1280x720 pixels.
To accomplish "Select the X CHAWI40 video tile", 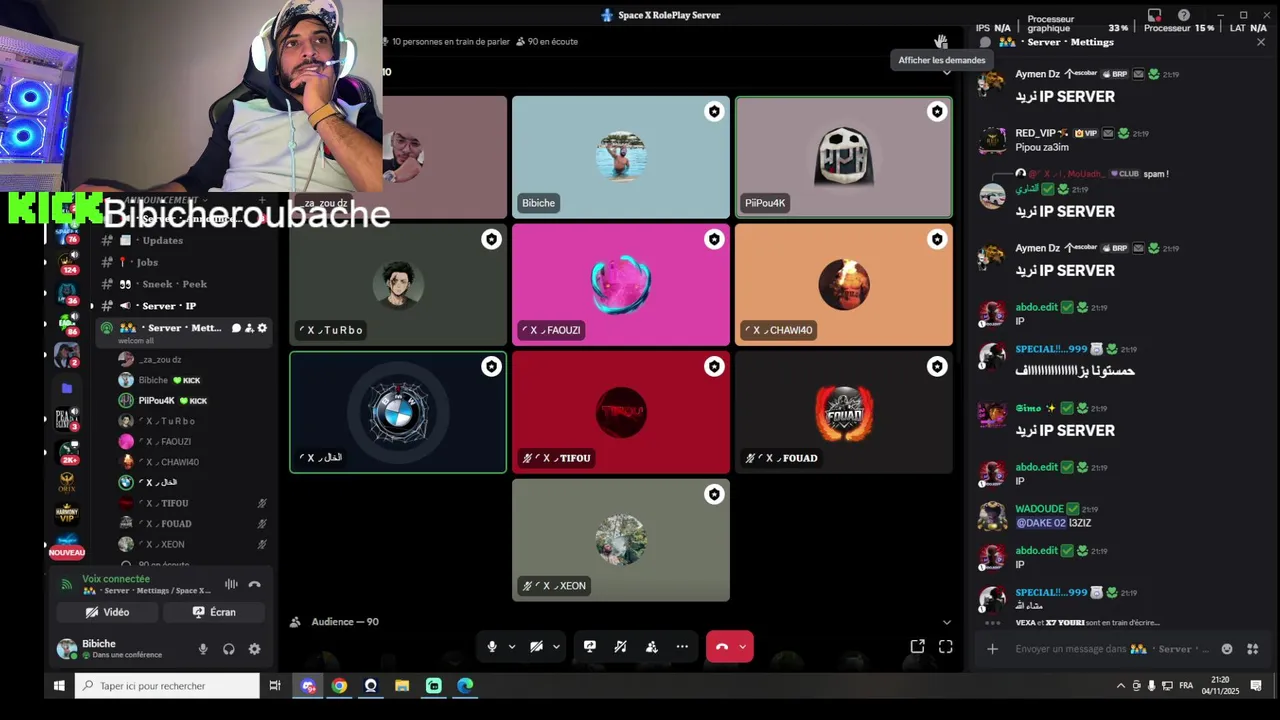I will click(844, 285).
